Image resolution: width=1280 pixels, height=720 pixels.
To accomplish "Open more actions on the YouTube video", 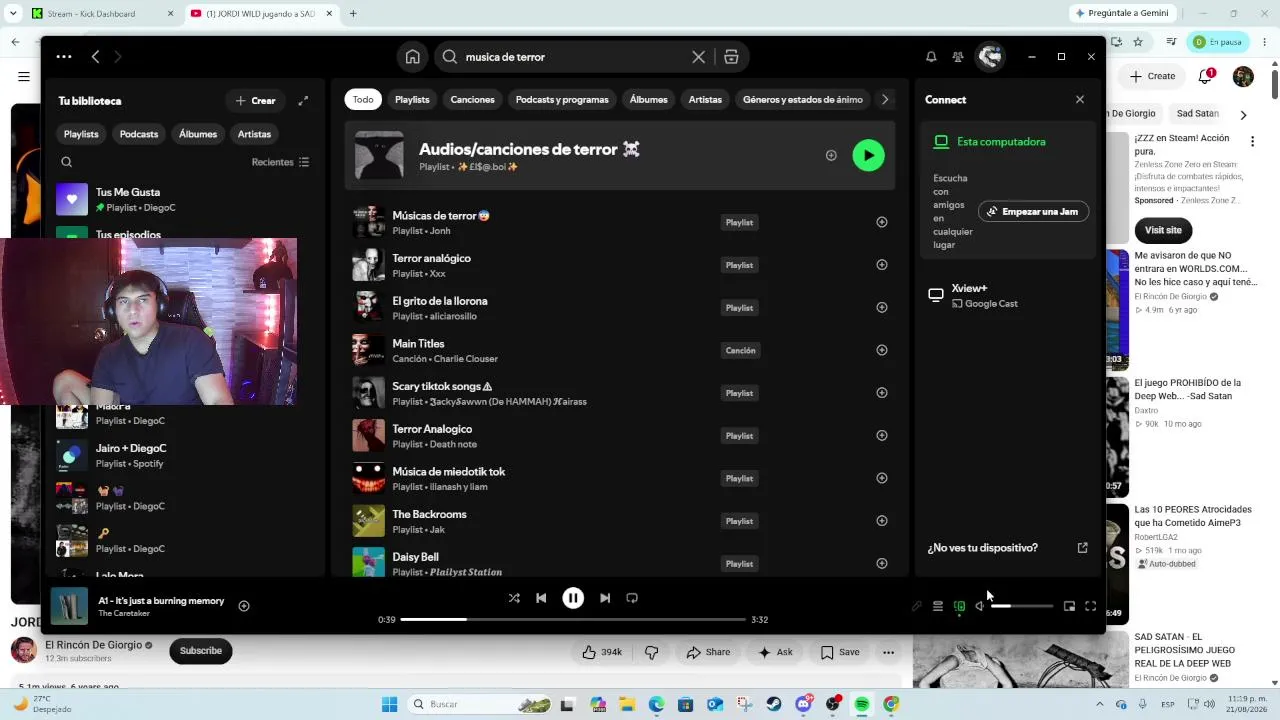I will tap(888, 652).
